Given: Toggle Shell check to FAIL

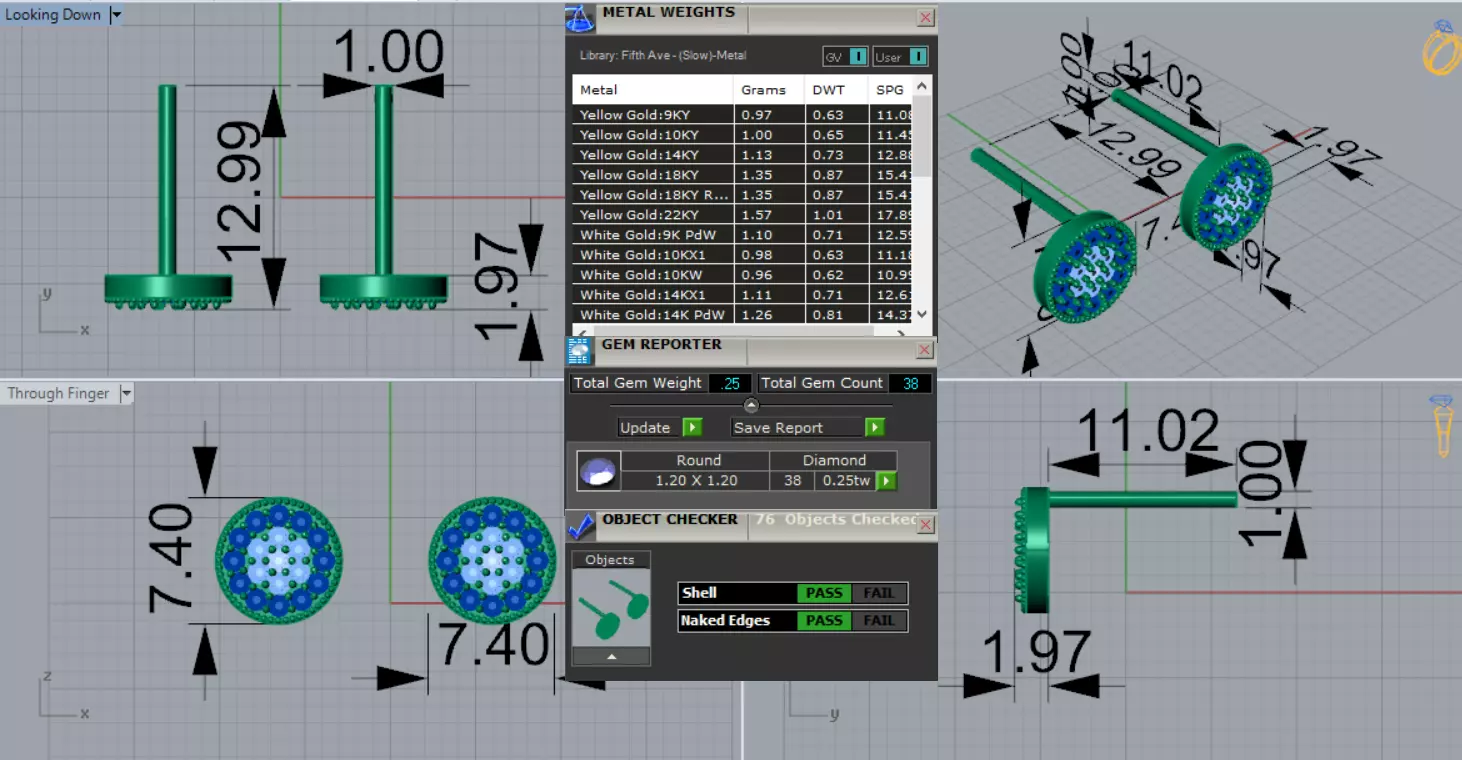Looking at the screenshot, I should [879, 593].
